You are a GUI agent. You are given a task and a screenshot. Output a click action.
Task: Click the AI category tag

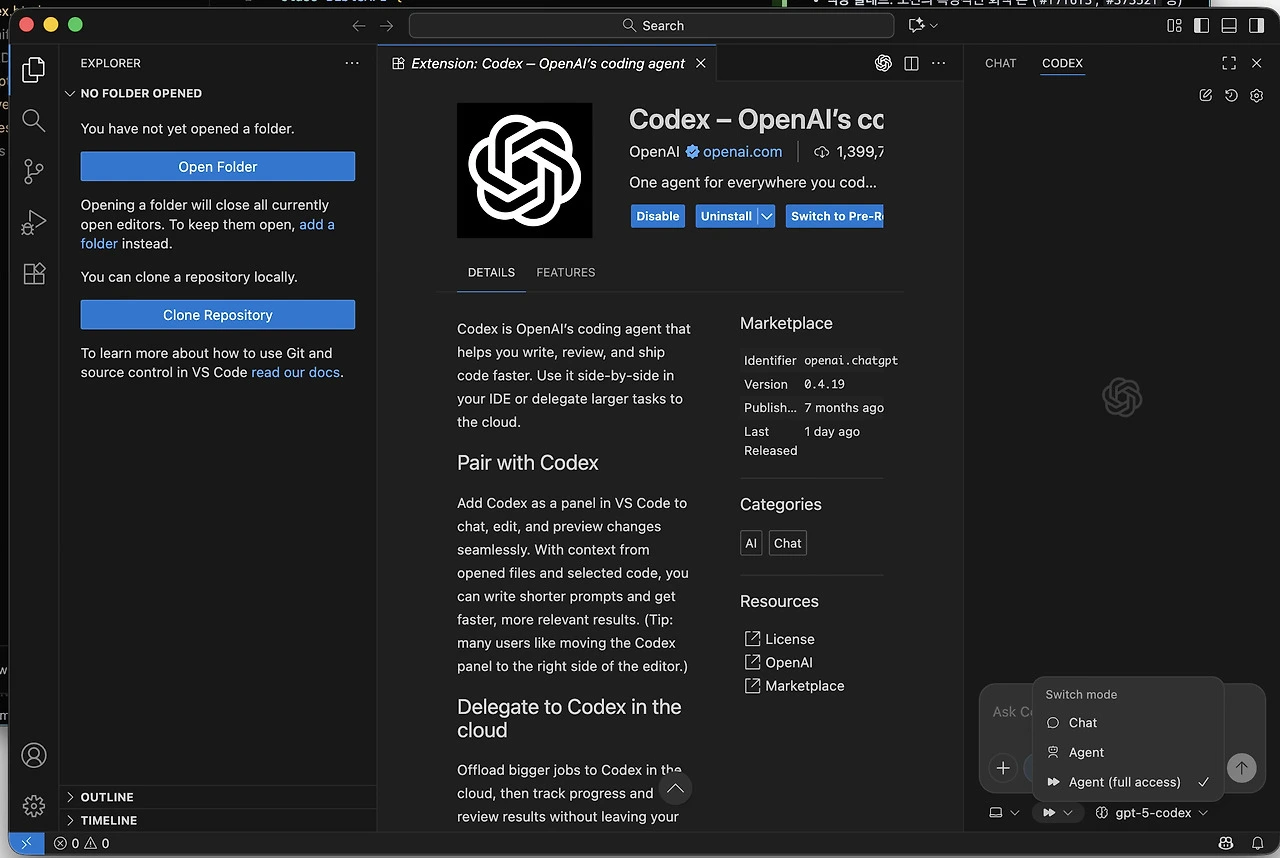coord(751,543)
